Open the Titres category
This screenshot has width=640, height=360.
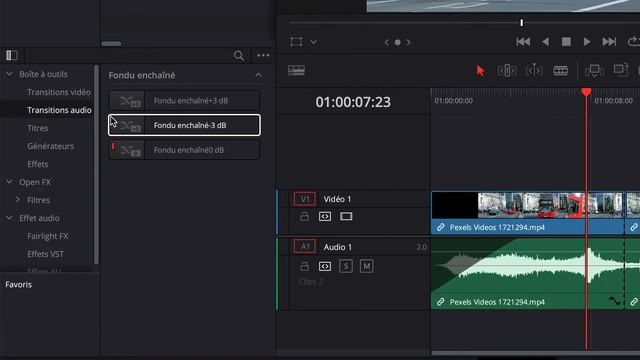[x=38, y=128]
